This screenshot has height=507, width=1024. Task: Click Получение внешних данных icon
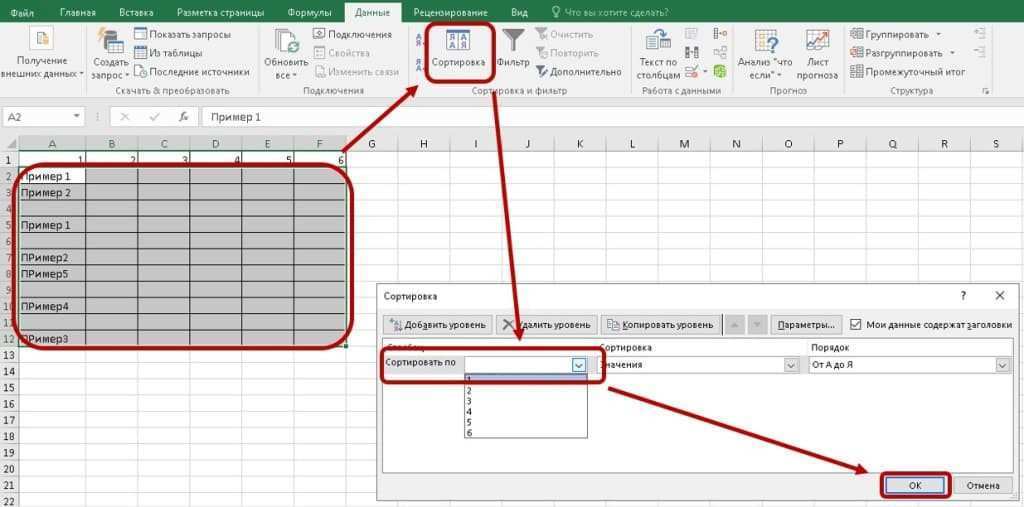[41, 42]
